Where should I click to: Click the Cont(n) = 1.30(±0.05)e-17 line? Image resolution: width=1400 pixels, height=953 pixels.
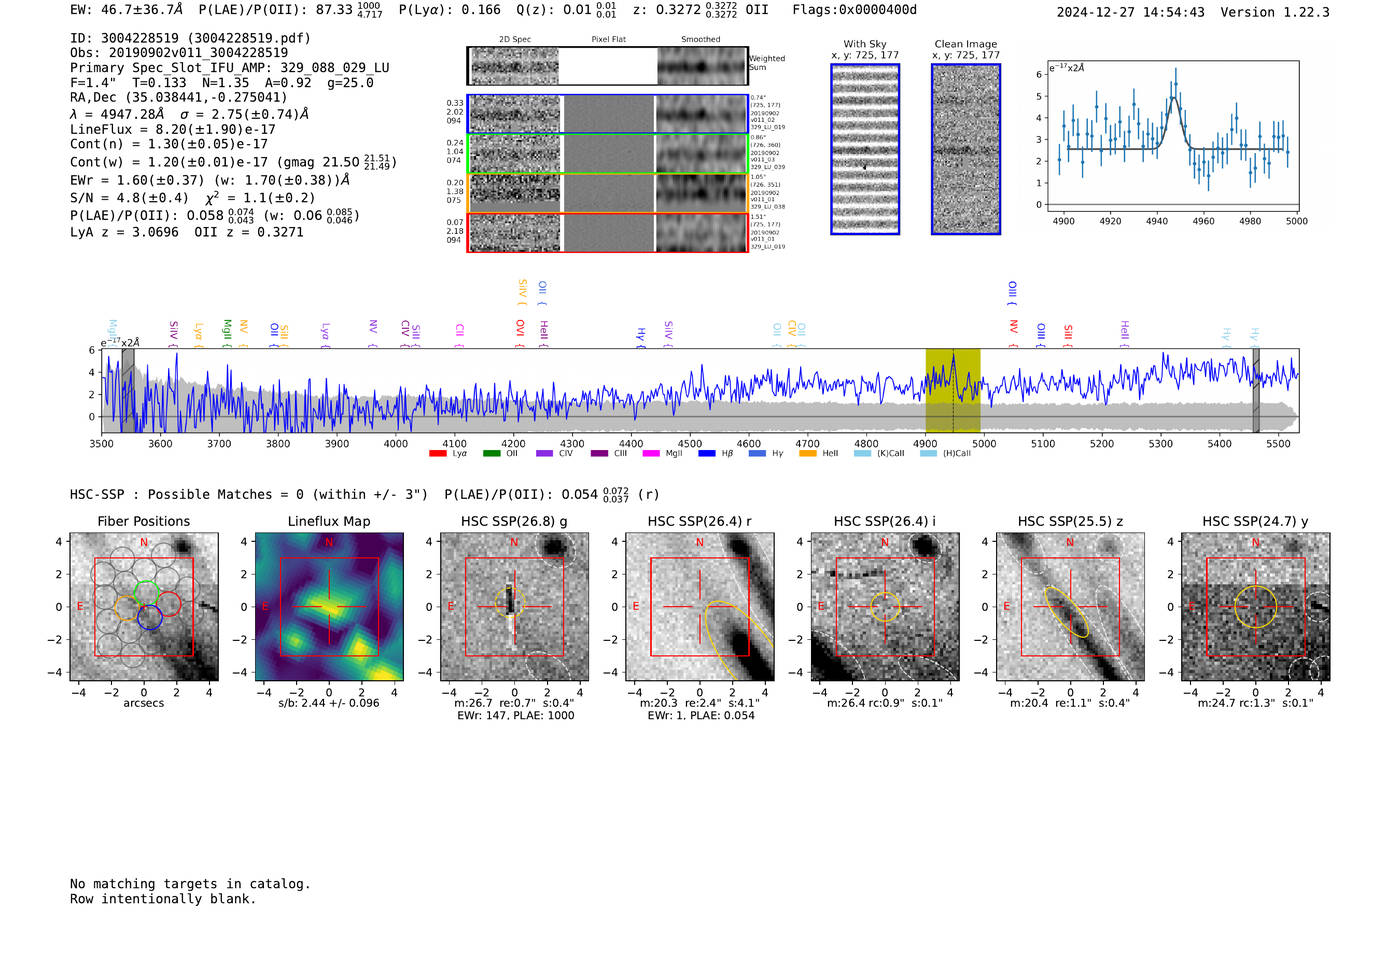(169, 144)
